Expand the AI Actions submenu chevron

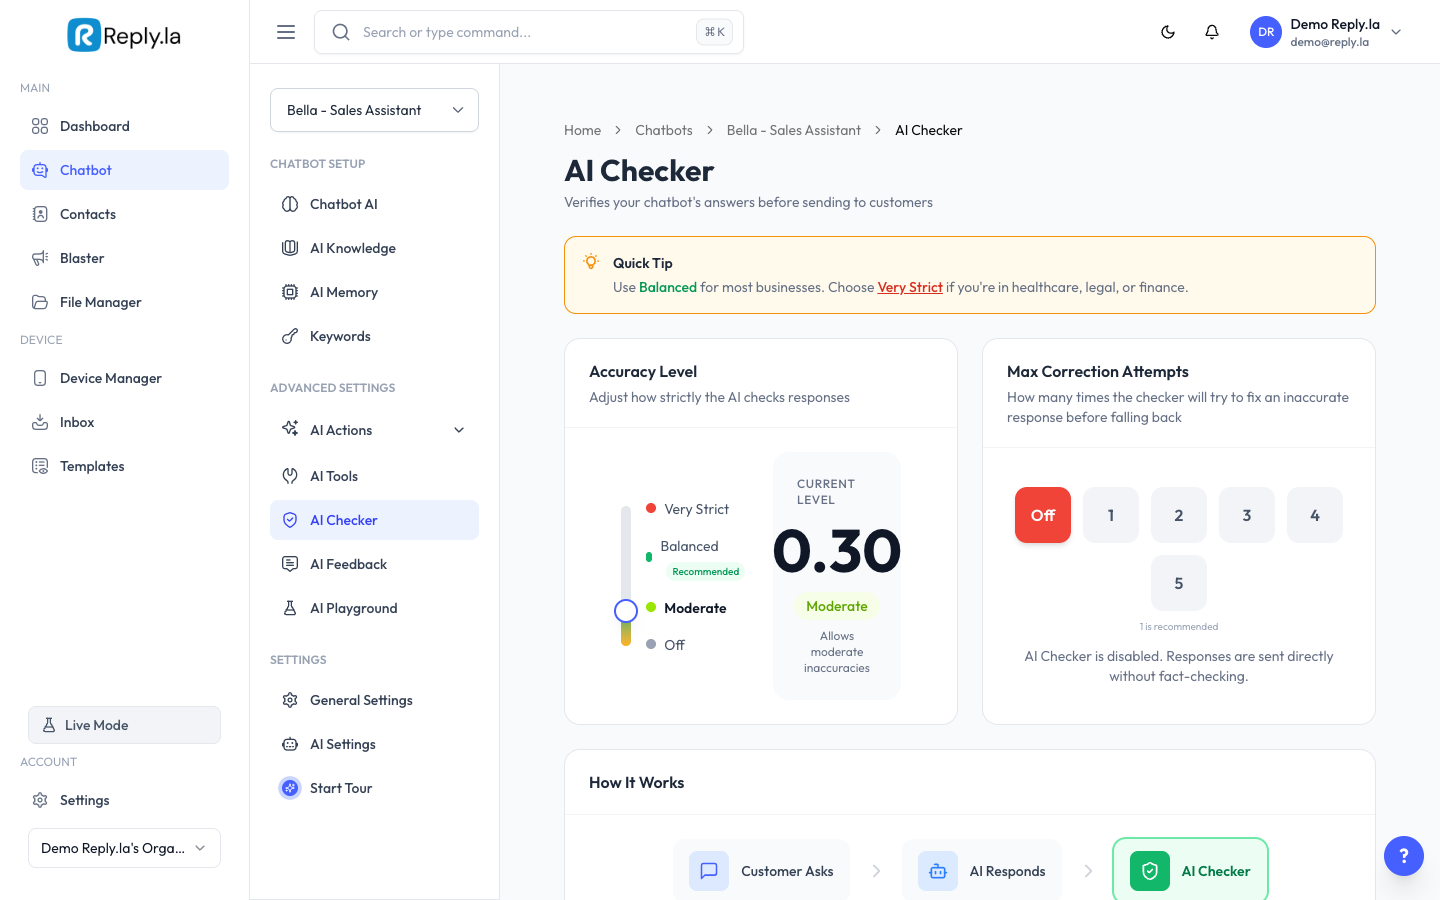click(459, 430)
